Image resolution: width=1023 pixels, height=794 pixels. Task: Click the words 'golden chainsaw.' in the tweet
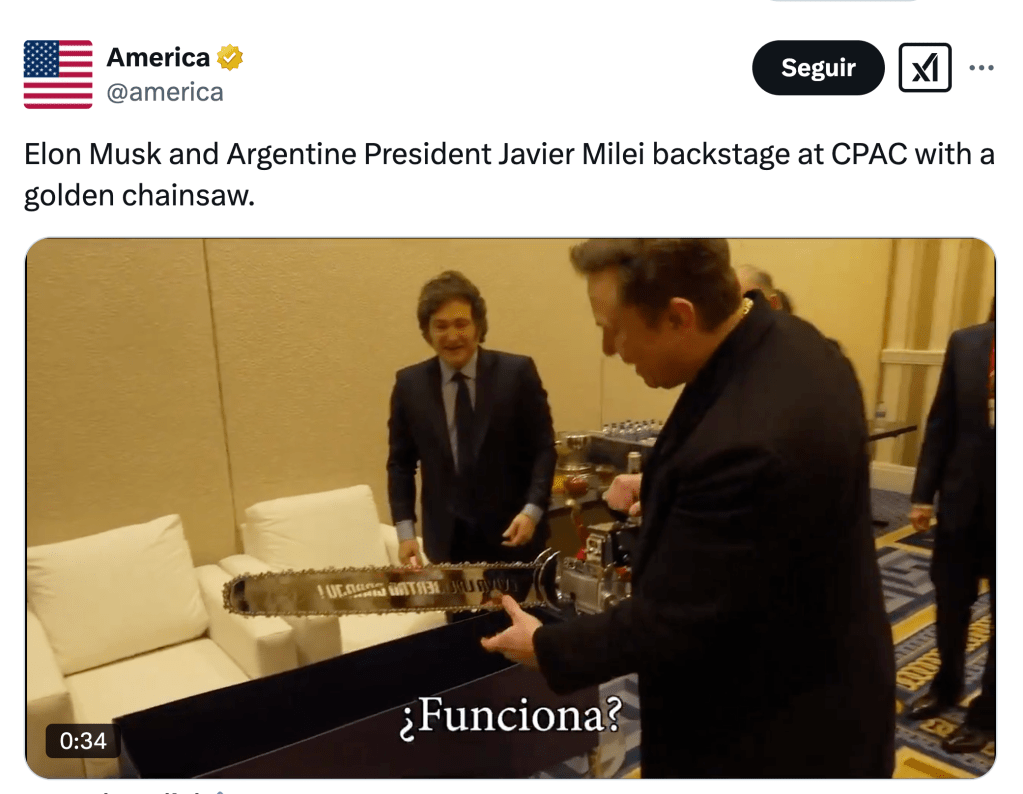[139, 194]
